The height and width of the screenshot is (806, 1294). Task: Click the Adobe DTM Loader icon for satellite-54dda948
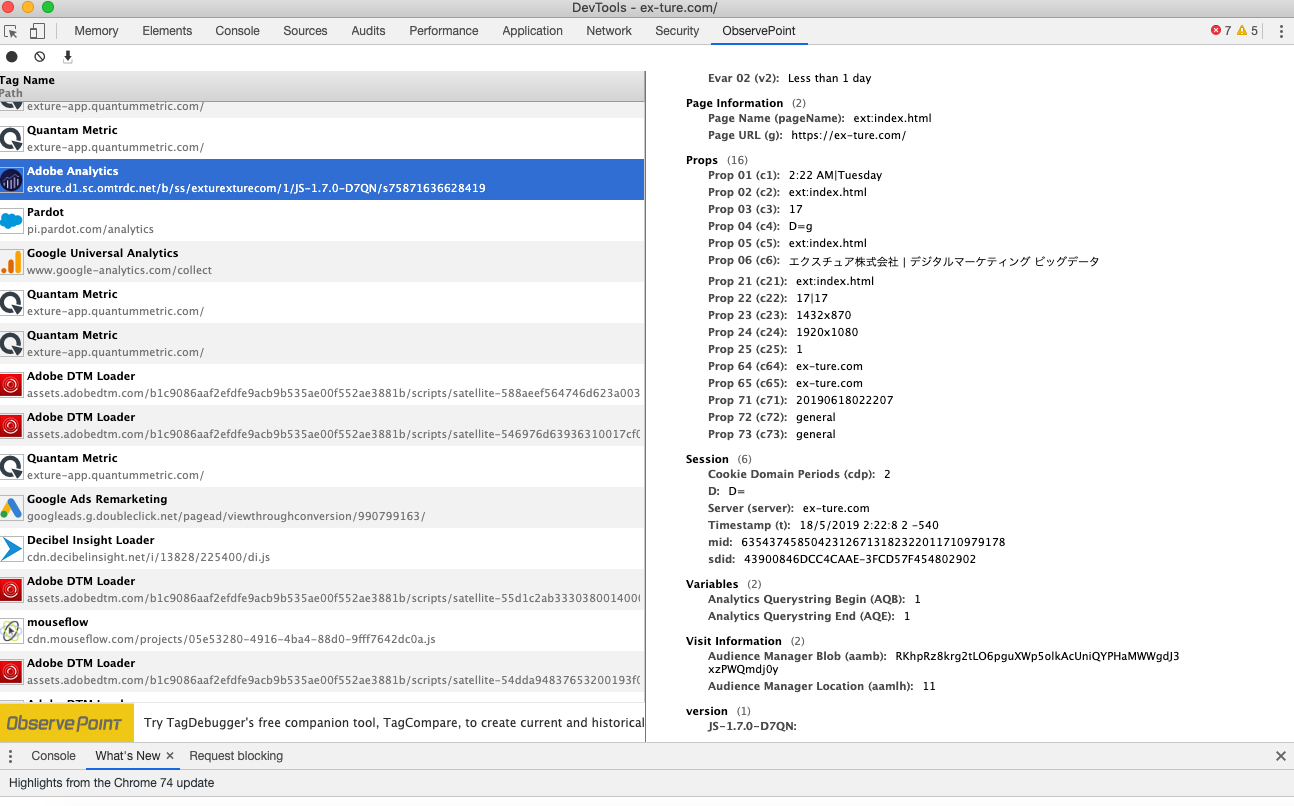[11, 672]
